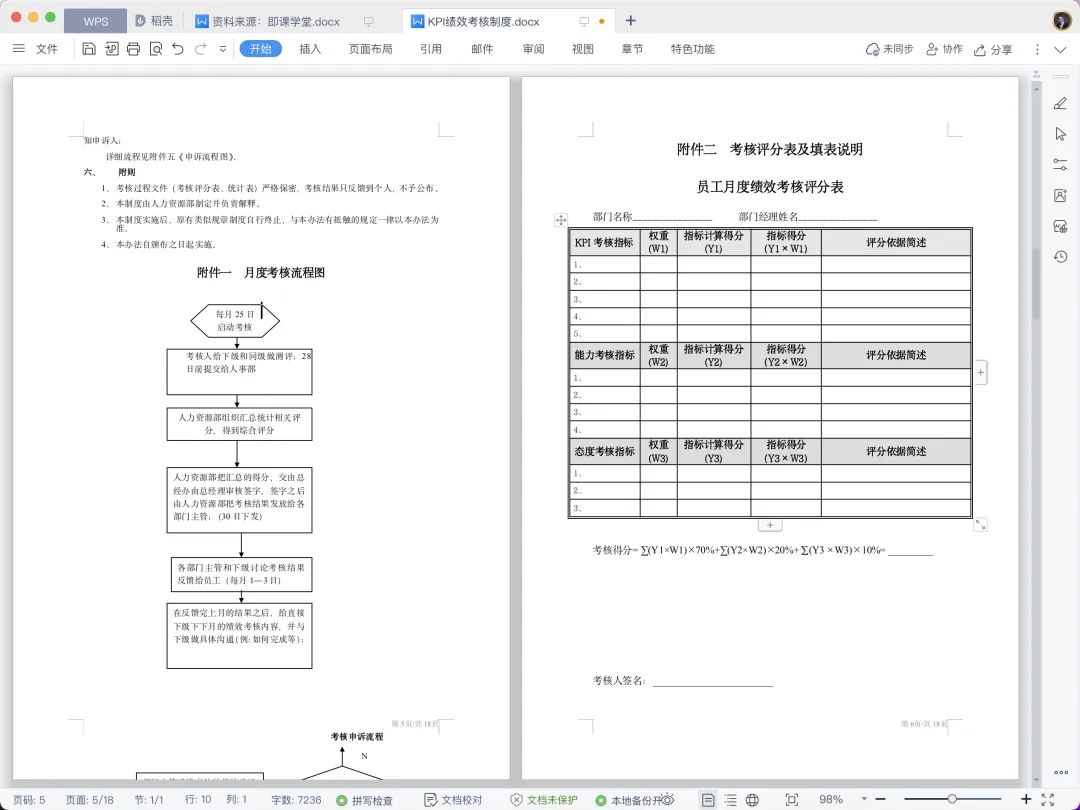Click the table move handle icon

click(561, 220)
